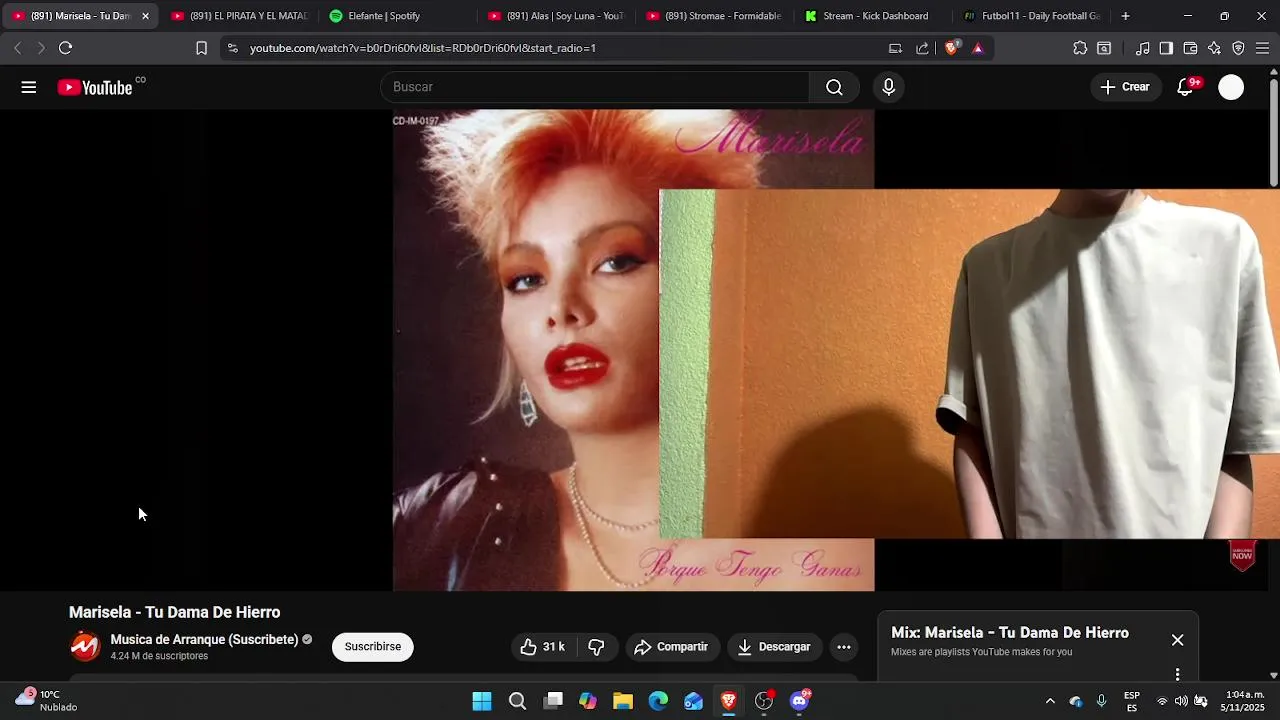This screenshot has width=1280, height=720.
Task: Click the page vertical scrollbar thumb
Action: click(1273, 131)
